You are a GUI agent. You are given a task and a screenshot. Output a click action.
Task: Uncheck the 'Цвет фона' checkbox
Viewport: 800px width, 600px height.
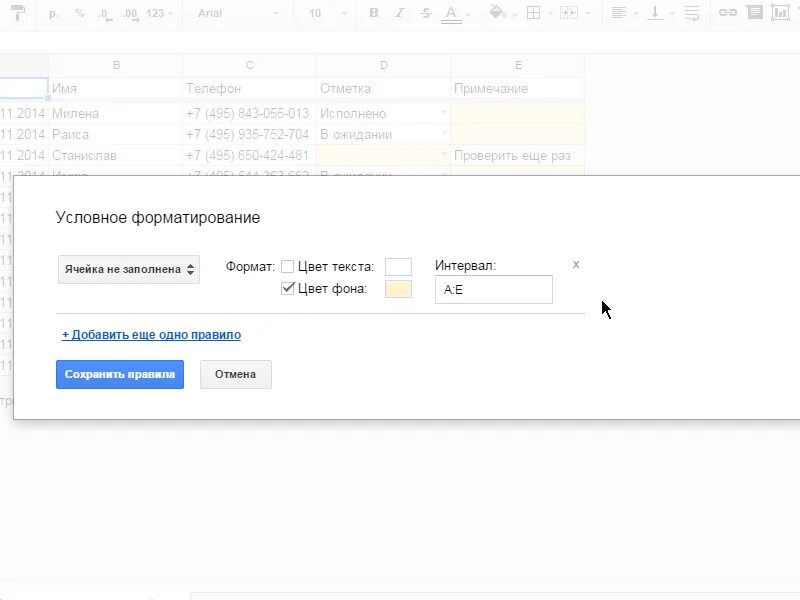(x=288, y=288)
